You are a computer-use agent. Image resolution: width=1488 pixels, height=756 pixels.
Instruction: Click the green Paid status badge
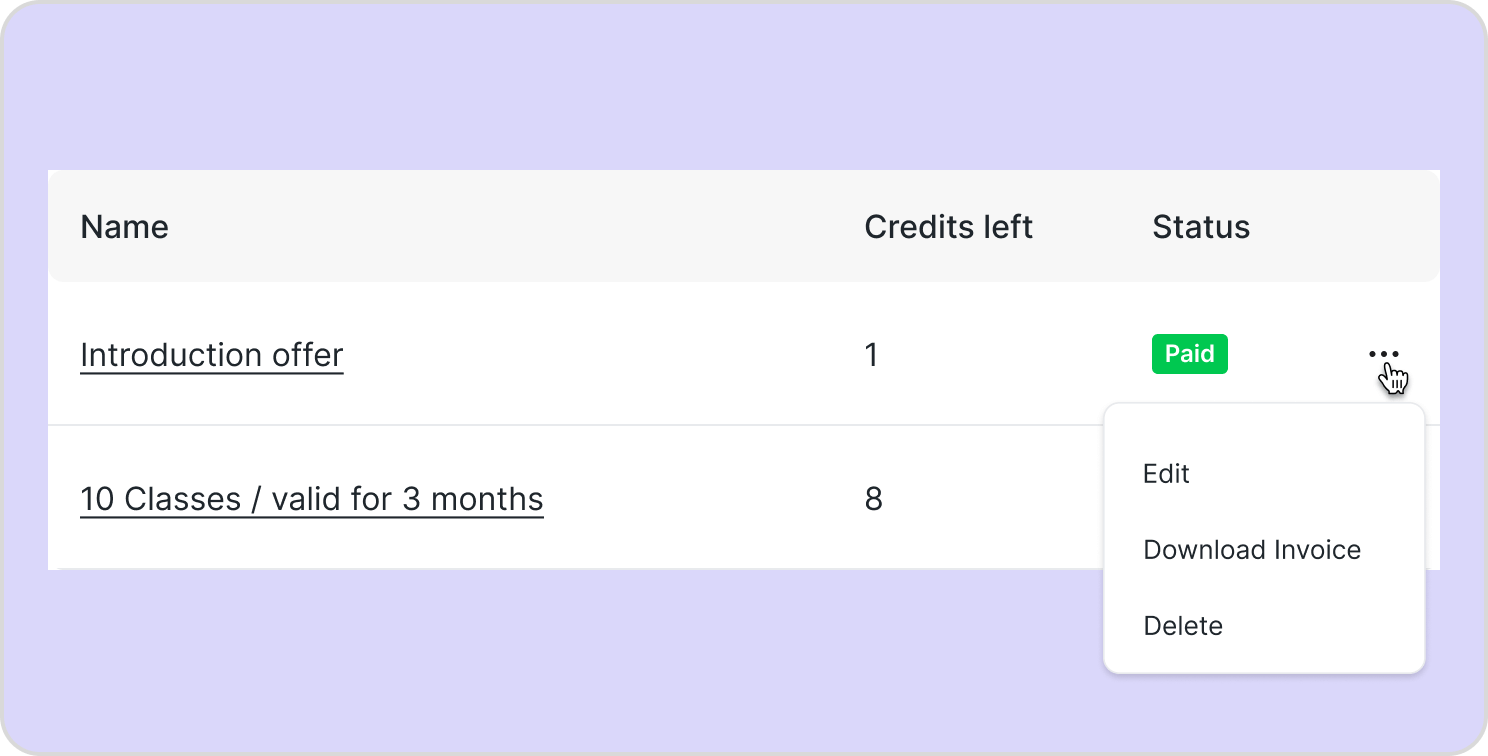[1190, 354]
